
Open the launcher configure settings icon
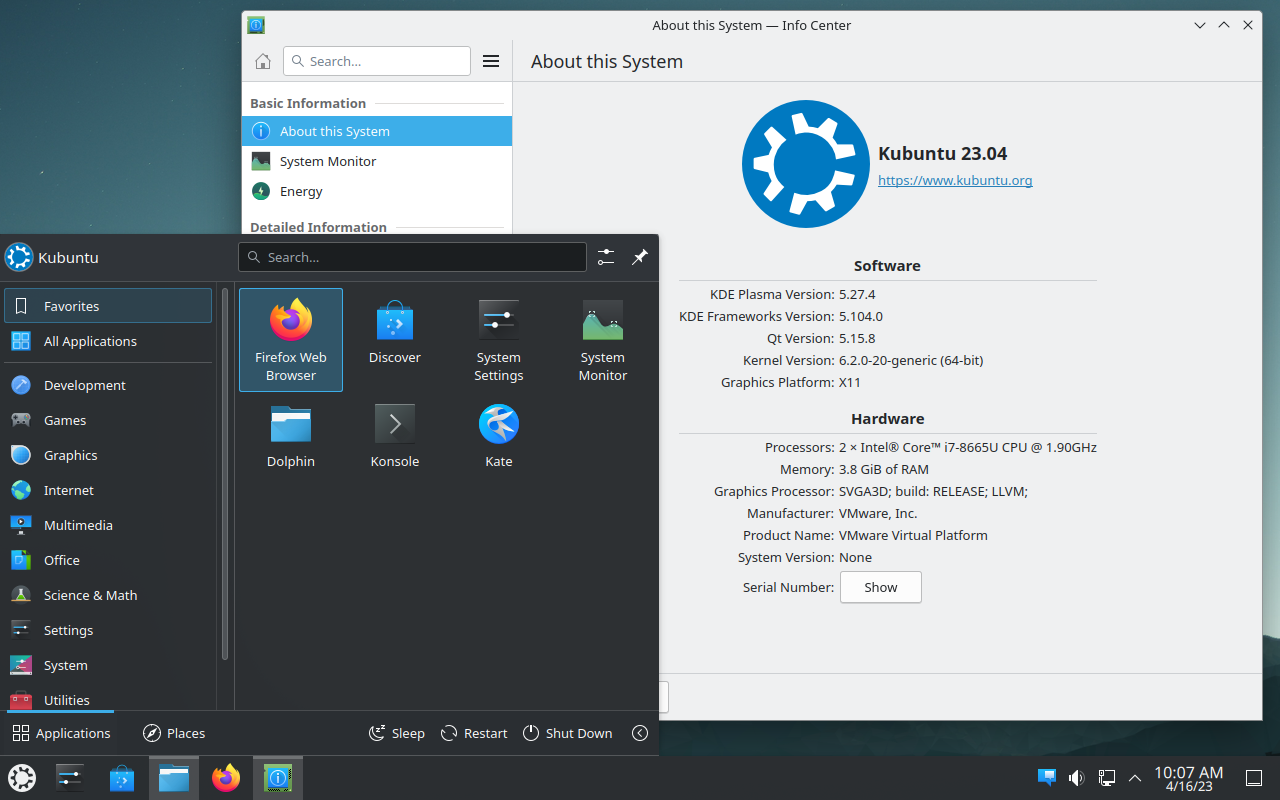(x=606, y=257)
